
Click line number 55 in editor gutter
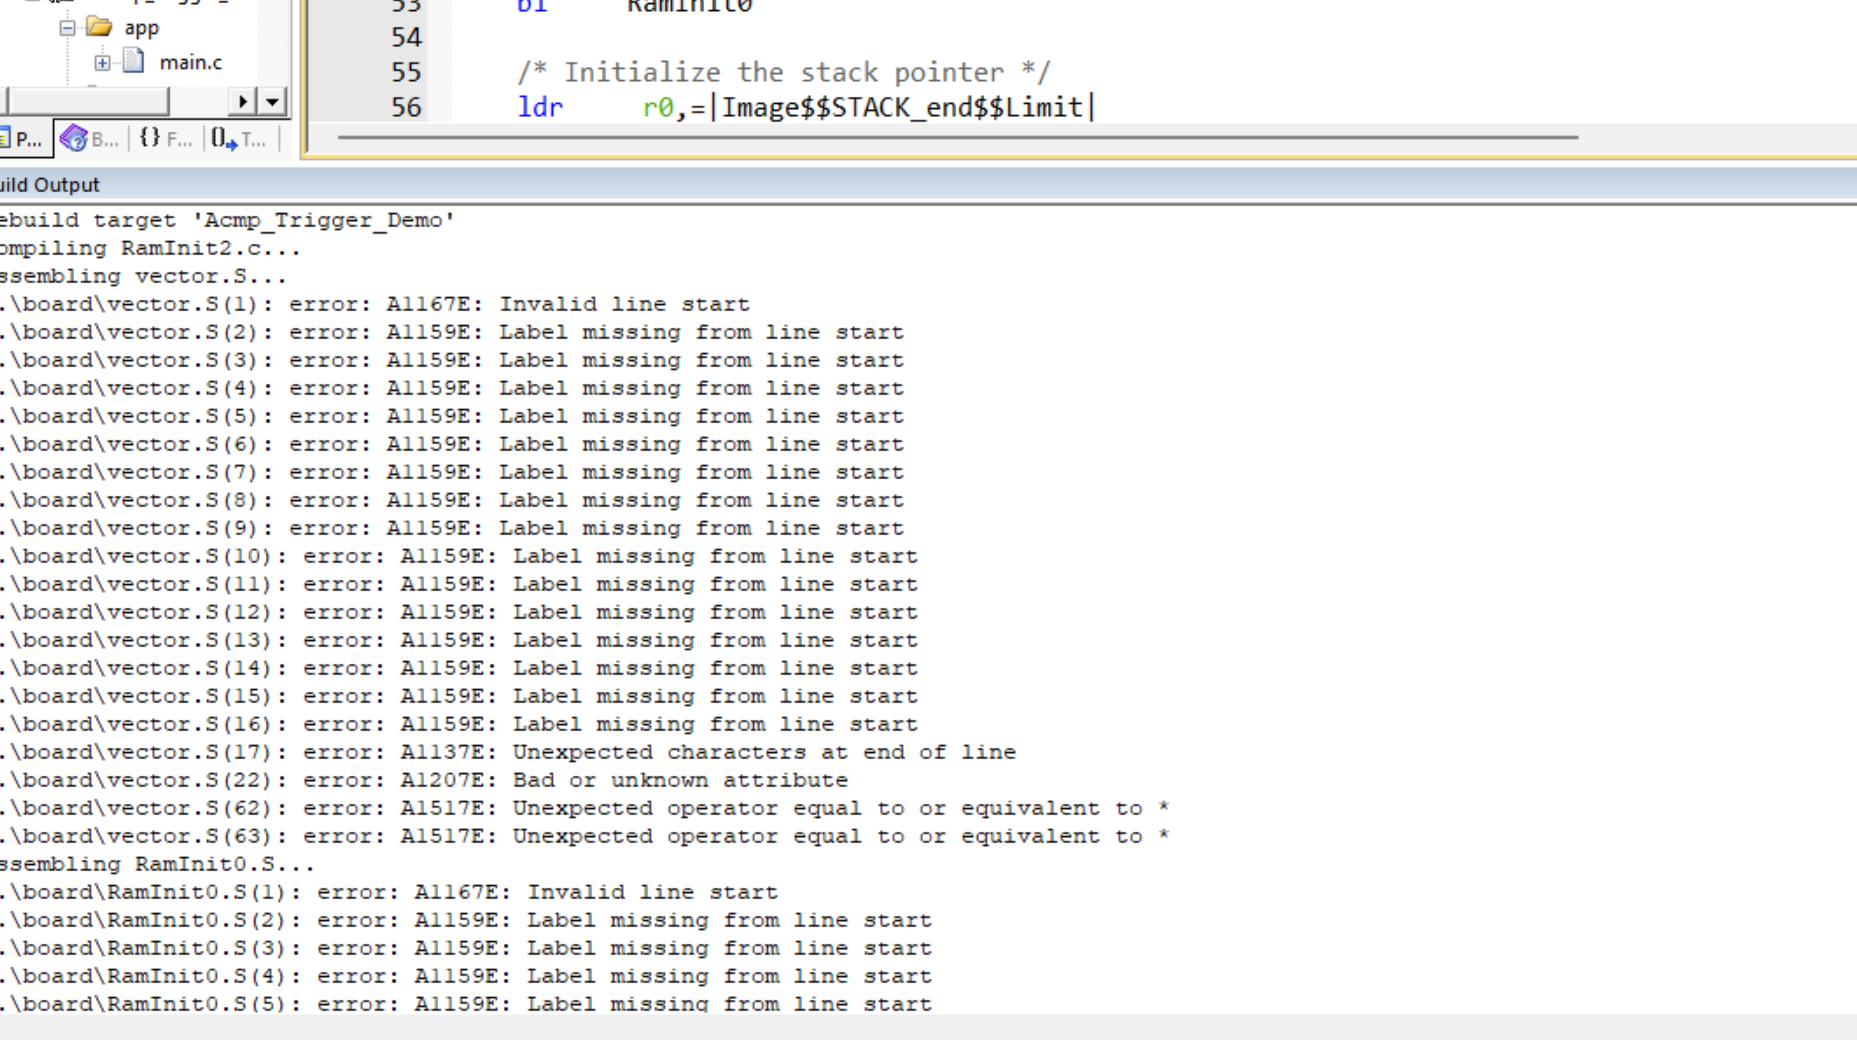coord(406,73)
